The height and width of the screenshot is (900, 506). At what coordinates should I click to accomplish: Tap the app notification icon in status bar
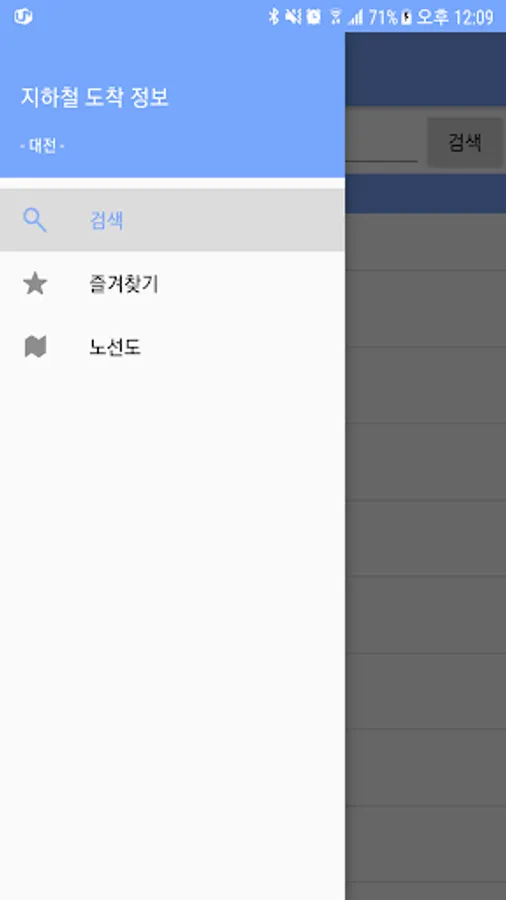point(23,17)
